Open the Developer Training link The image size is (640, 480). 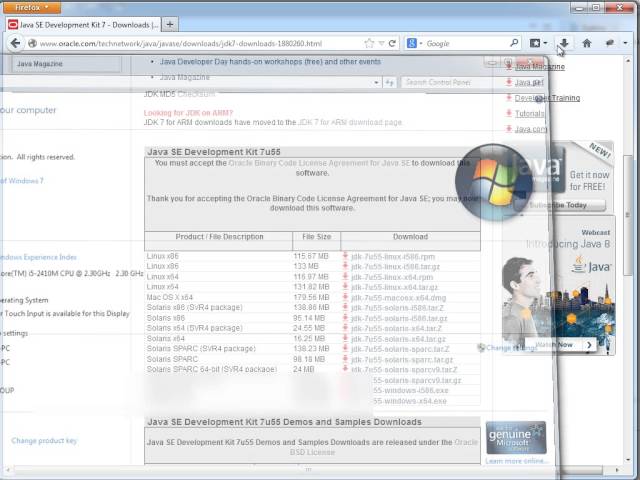[x=547, y=98]
